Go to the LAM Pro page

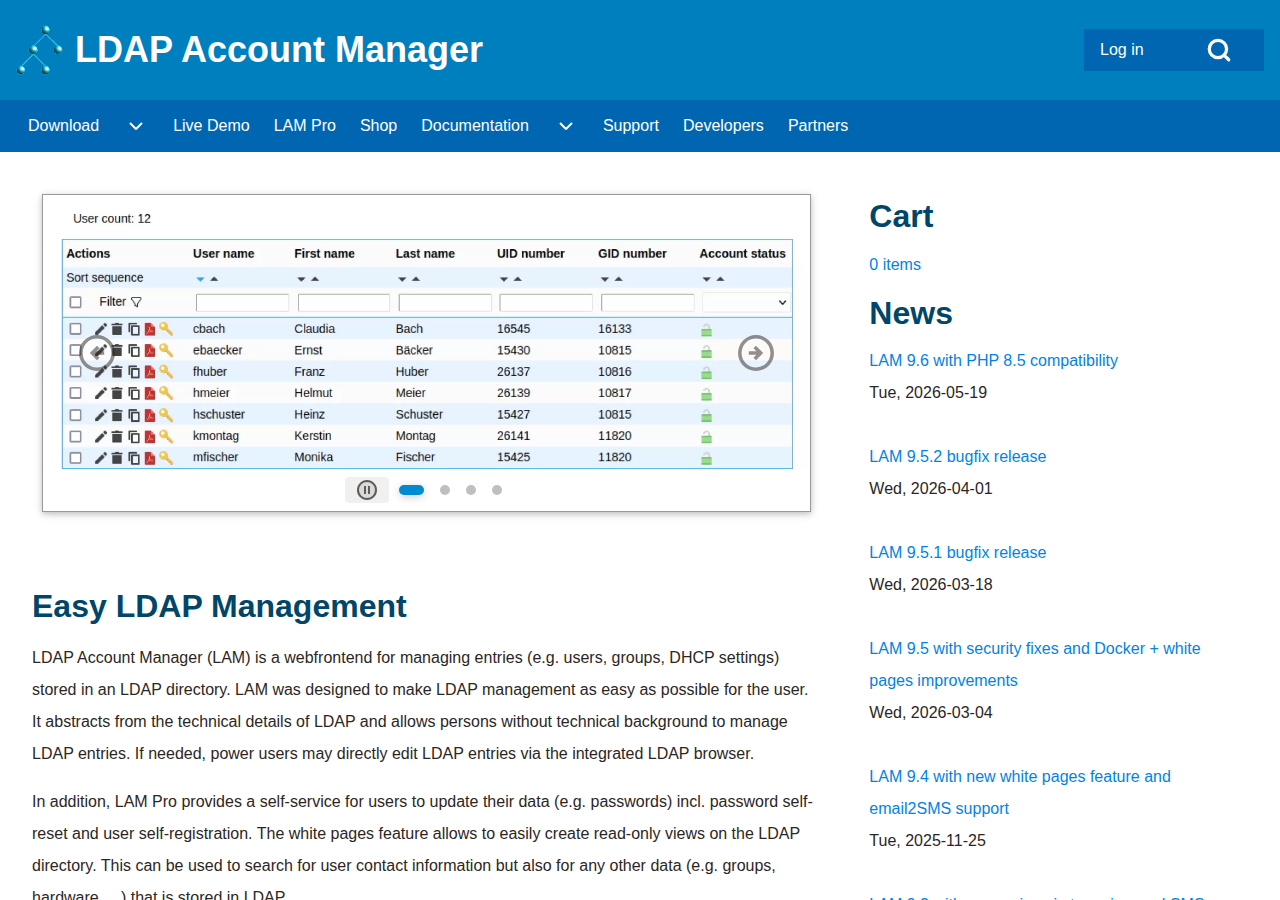(x=305, y=126)
